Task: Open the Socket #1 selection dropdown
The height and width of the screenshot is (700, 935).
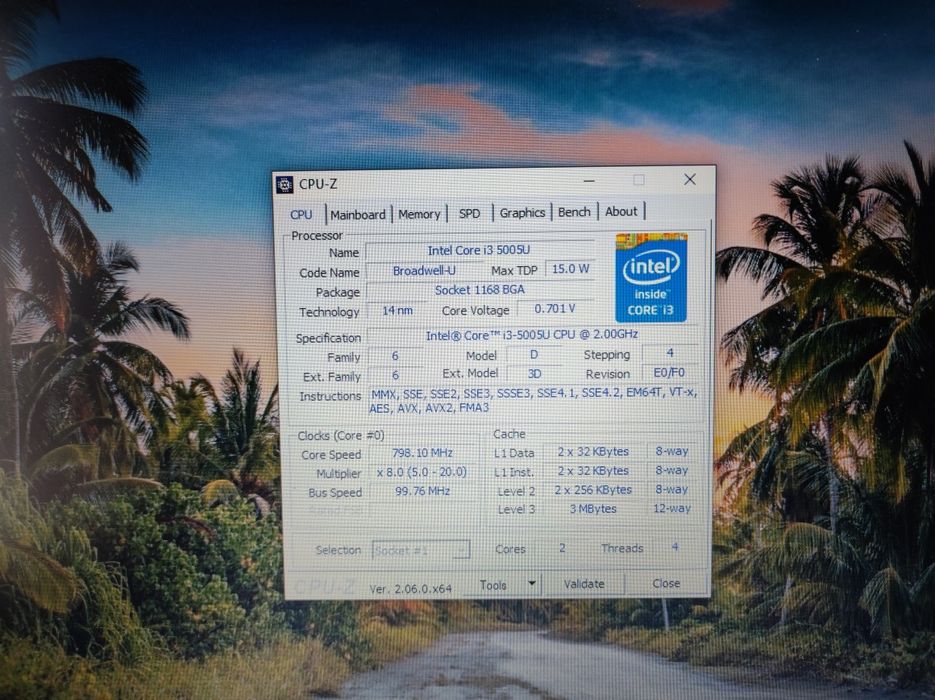Action: 421,550
